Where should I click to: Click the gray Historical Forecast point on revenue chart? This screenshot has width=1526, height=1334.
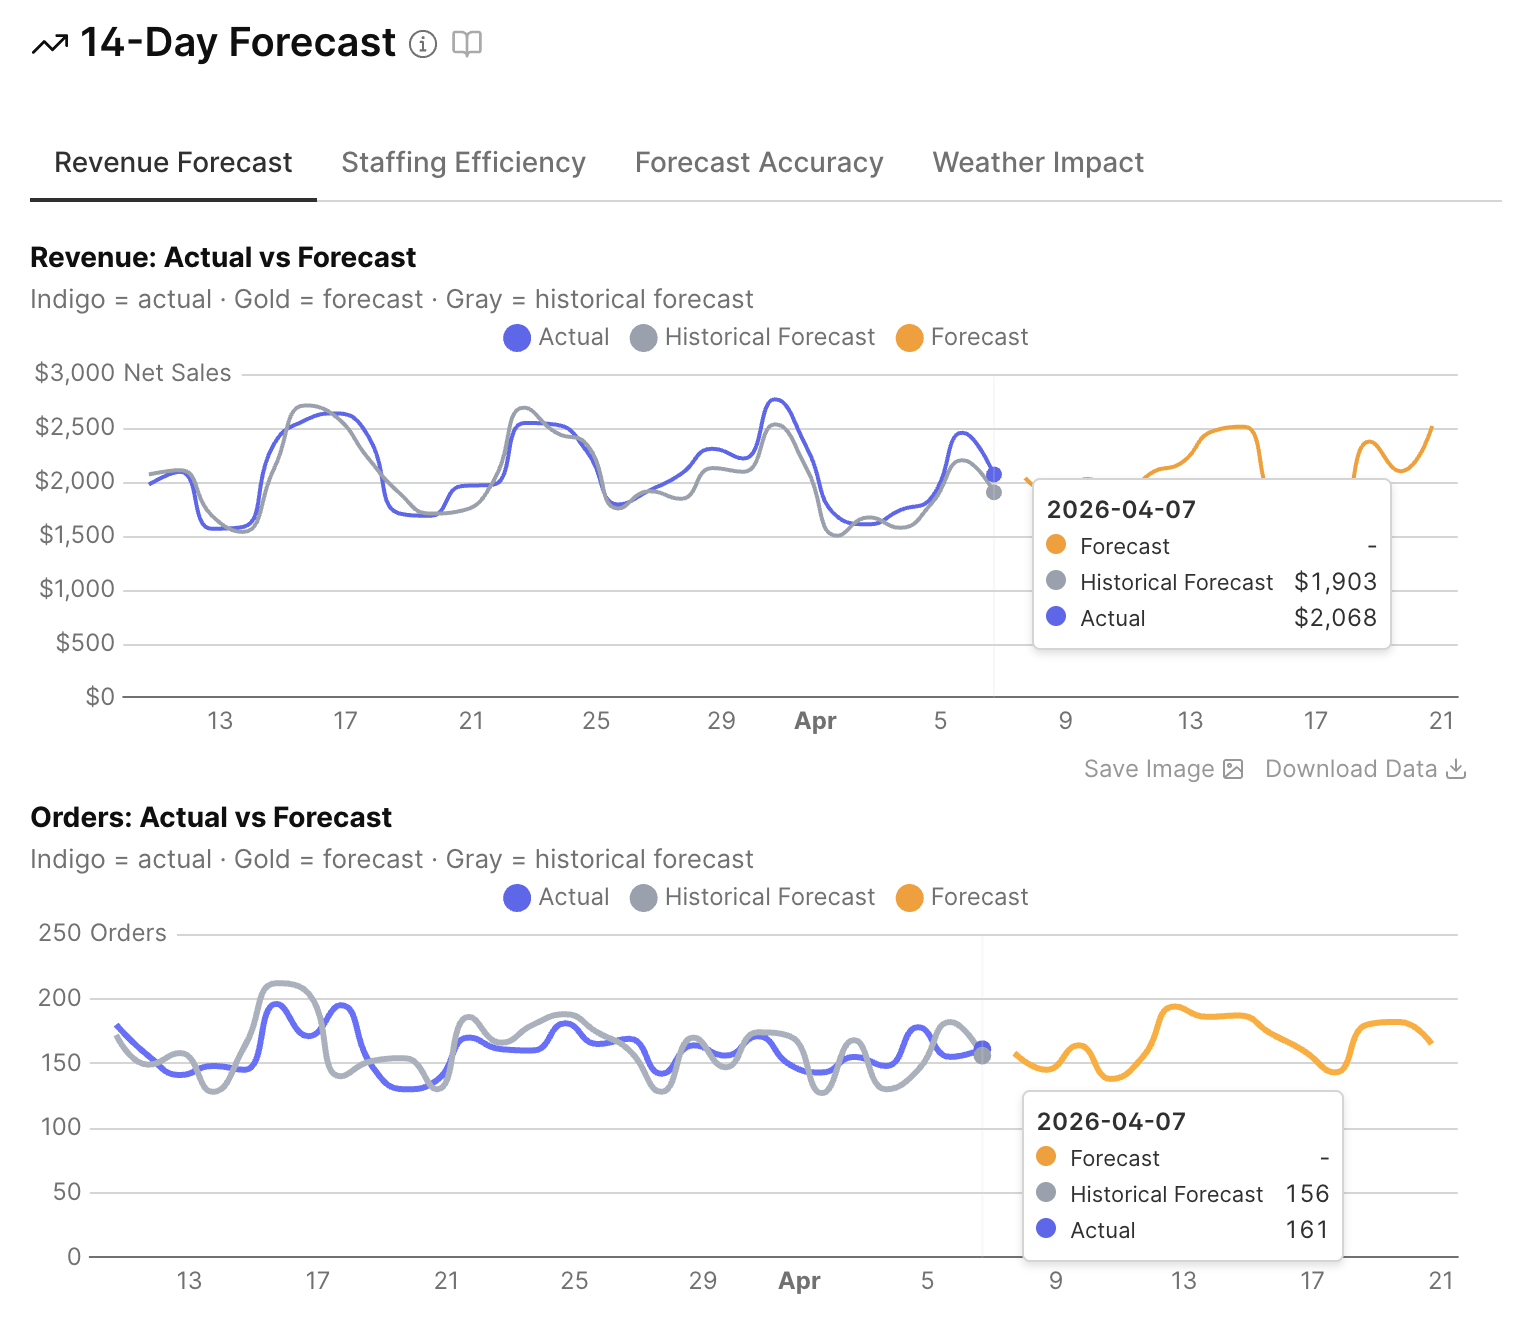click(994, 492)
